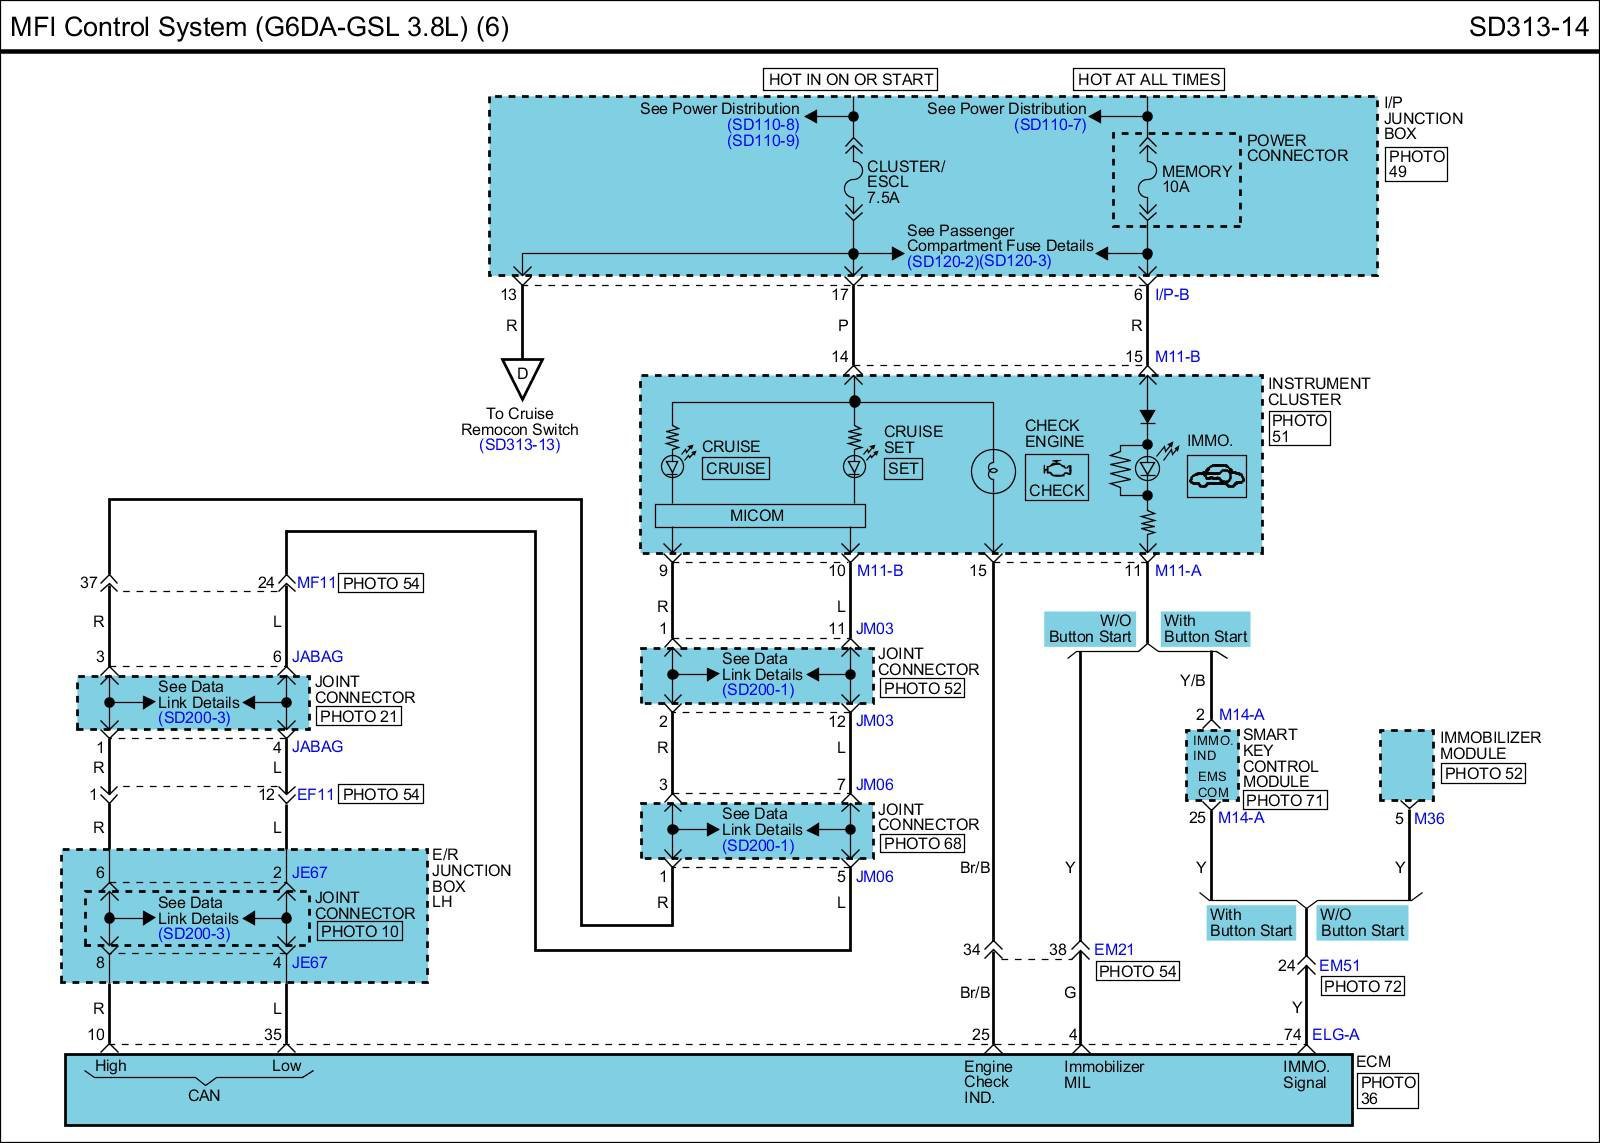Open PHOTO 51 for instrument cluster

[x=1299, y=428]
